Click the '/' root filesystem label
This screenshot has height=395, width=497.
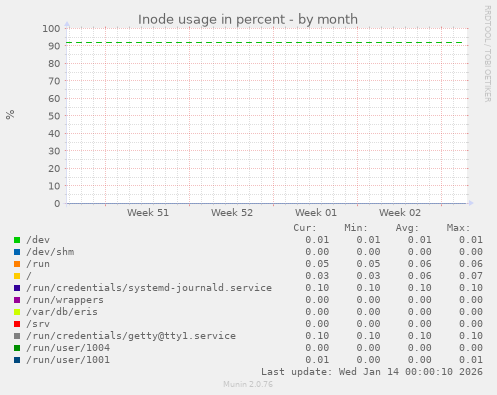coord(29,276)
